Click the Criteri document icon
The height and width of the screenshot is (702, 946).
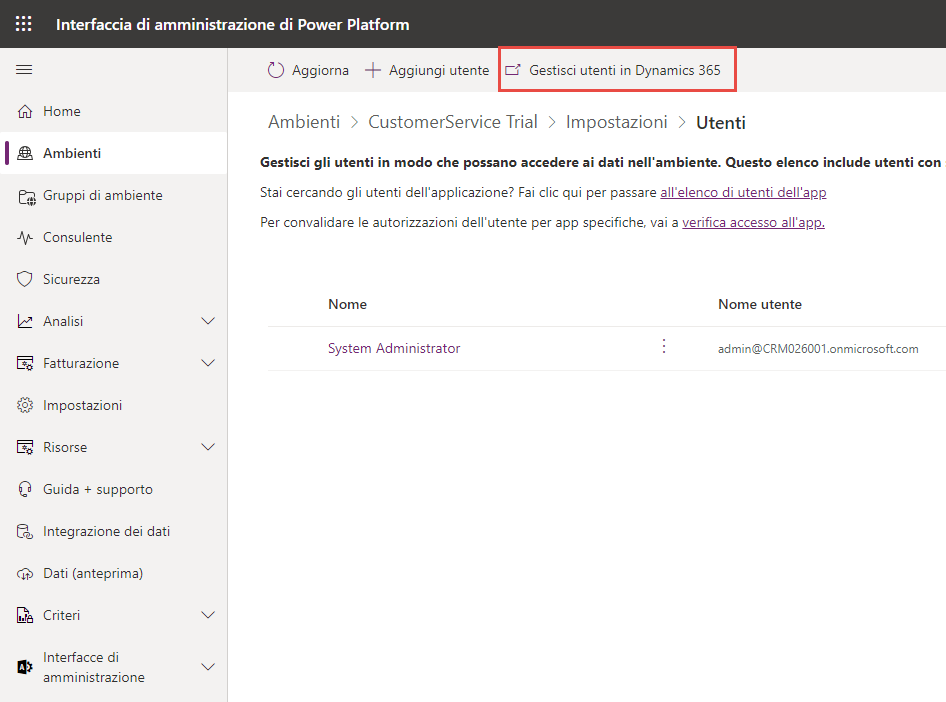coord(25,615)
